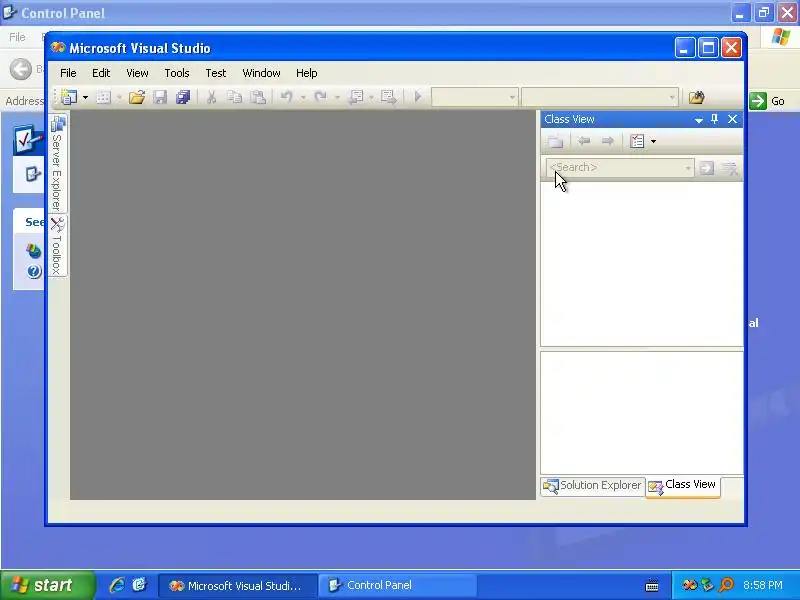Open the Edit menu
The image size is (800, 600).
pyautogui.click(x=101, y=73)
